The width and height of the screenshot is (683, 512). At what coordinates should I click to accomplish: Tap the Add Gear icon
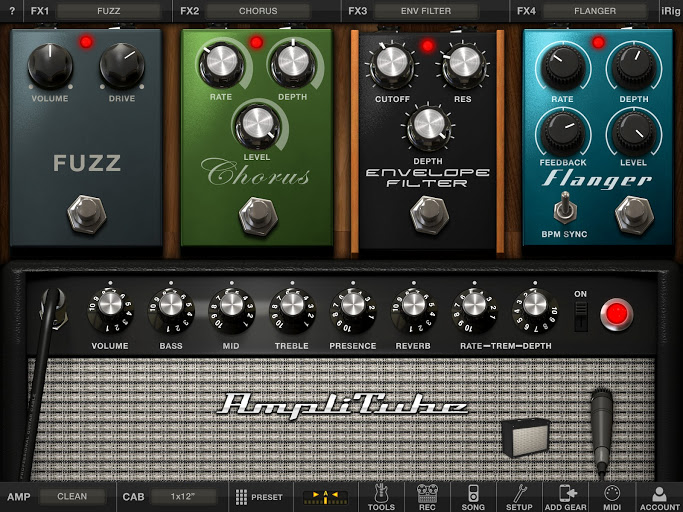coord(567,496)
